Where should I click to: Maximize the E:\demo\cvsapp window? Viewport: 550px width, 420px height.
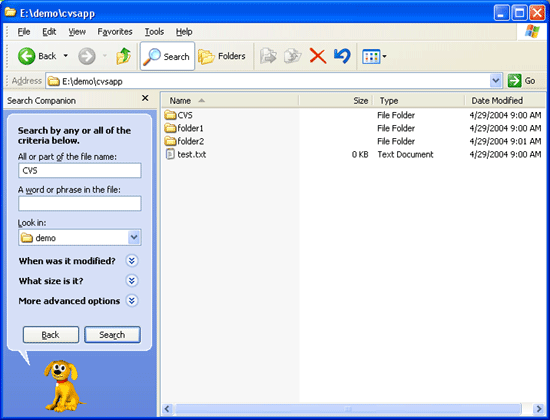[x=519, y=13]
